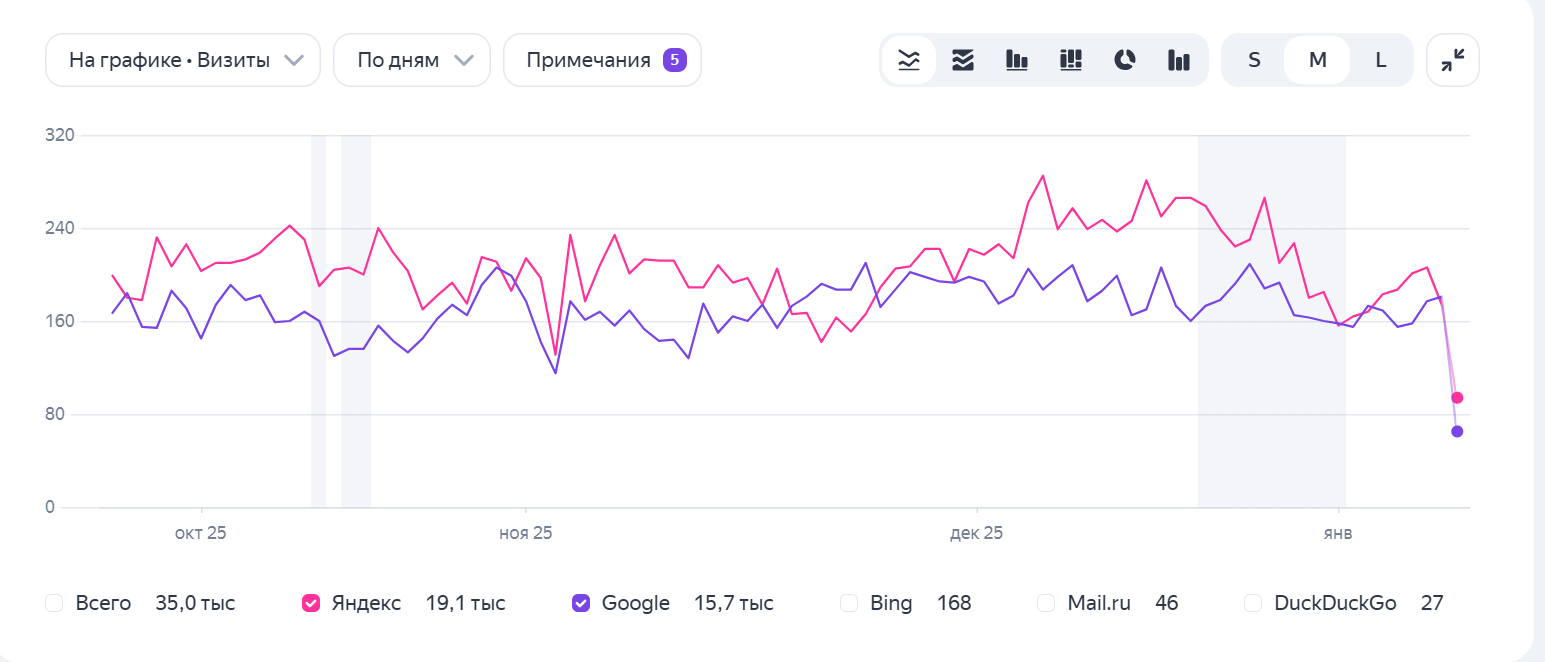Switch to pie chart view
Viewport: 1545px width, 662px height.
[1125, 60]
